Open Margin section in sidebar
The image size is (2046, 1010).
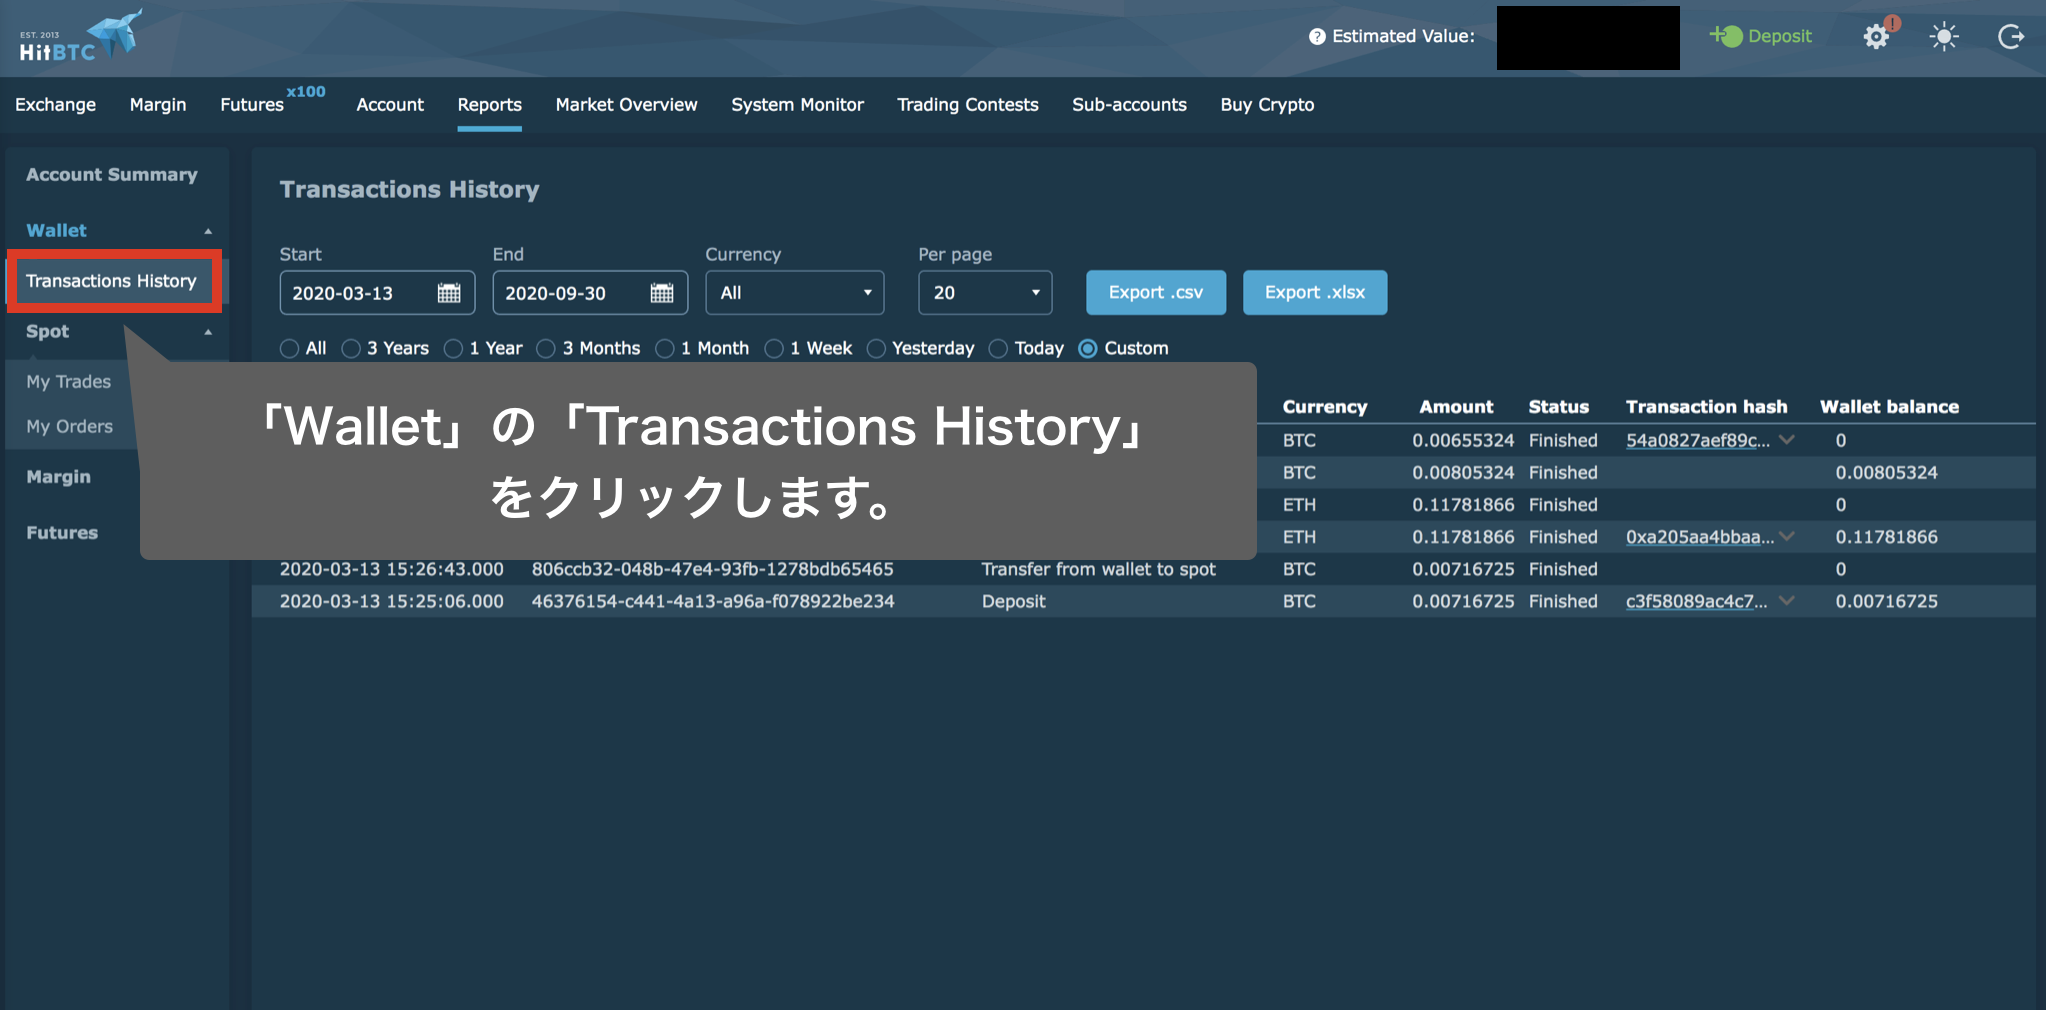pyautogui.click(x=58, y=477)
